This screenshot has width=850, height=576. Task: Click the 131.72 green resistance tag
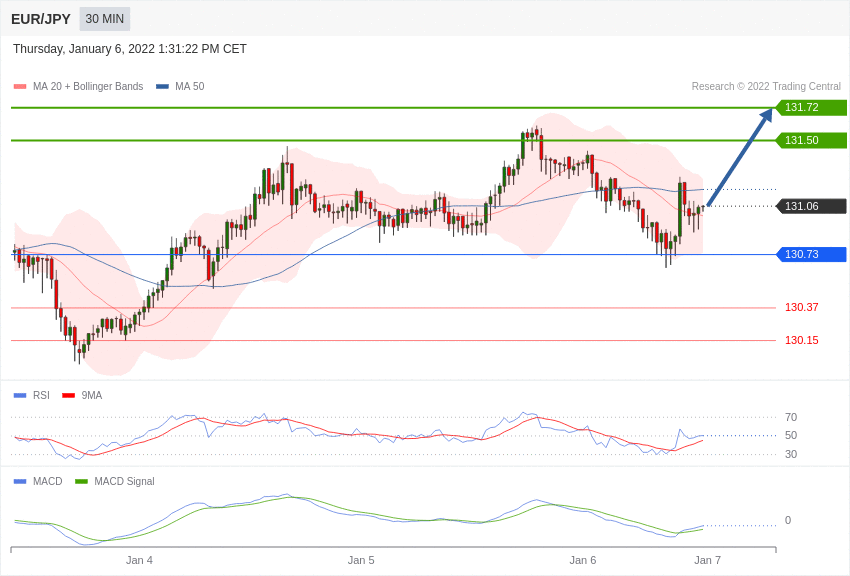[x=811, y=107]
